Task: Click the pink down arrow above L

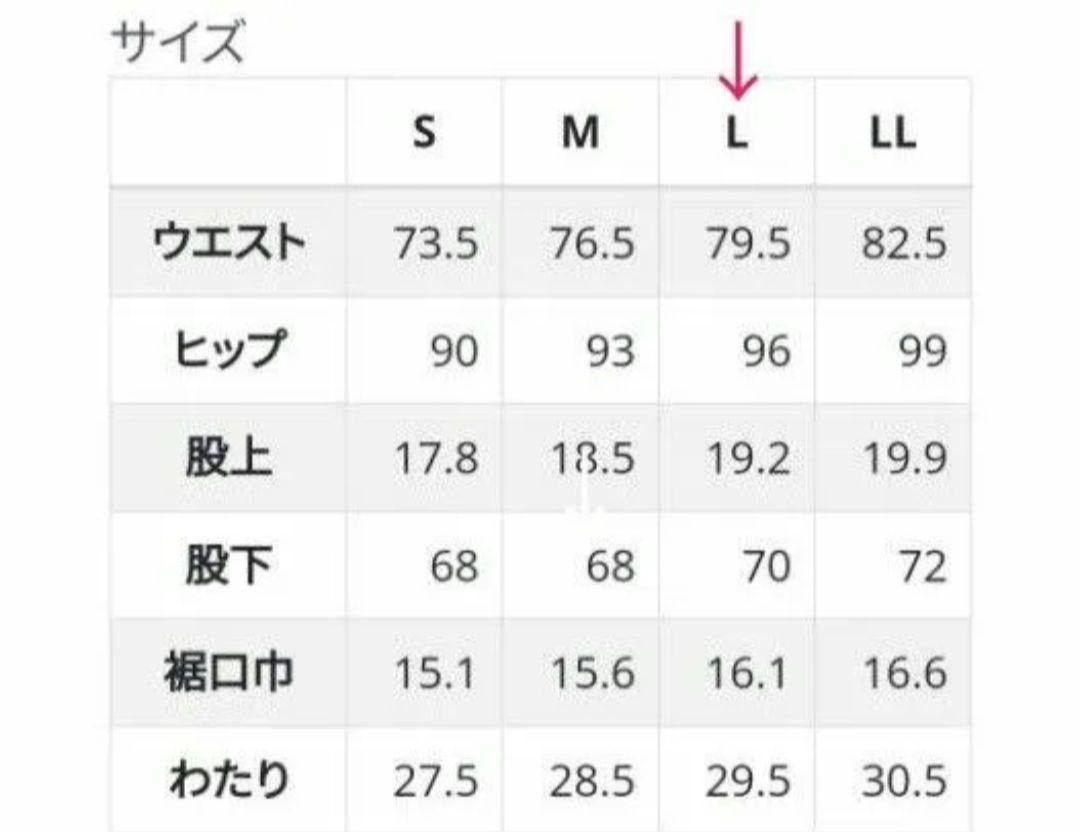Action: 738,58
